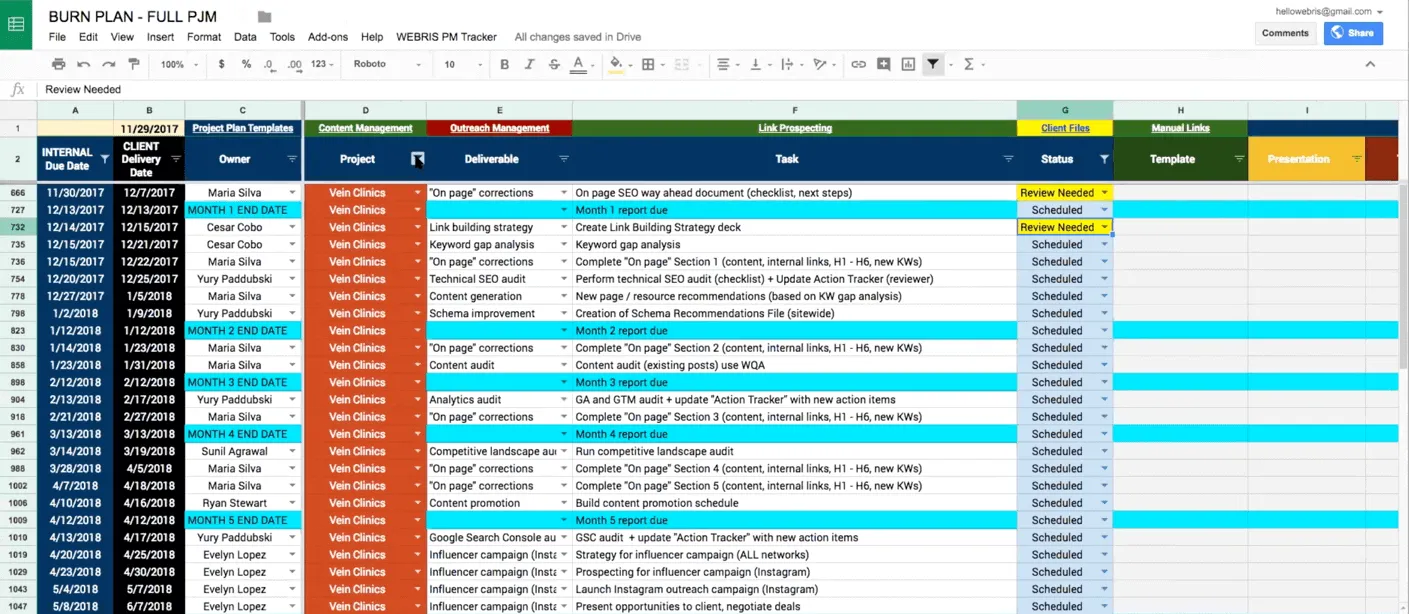
Task: Click the insert chart icon
Action: click(x=908, y=64)
